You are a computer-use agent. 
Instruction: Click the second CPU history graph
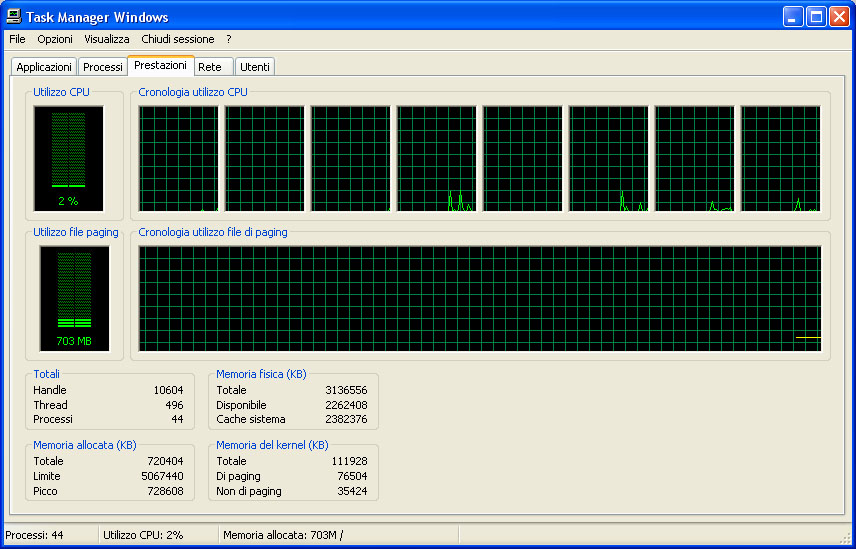264,158
